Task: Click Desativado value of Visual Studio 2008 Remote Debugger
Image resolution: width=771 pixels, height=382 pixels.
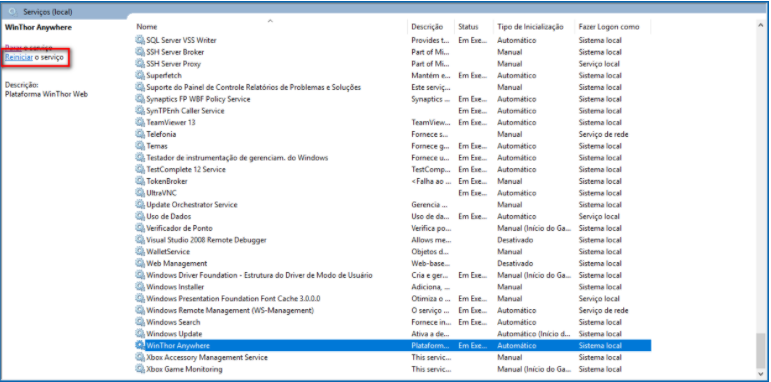Action: 515,240
